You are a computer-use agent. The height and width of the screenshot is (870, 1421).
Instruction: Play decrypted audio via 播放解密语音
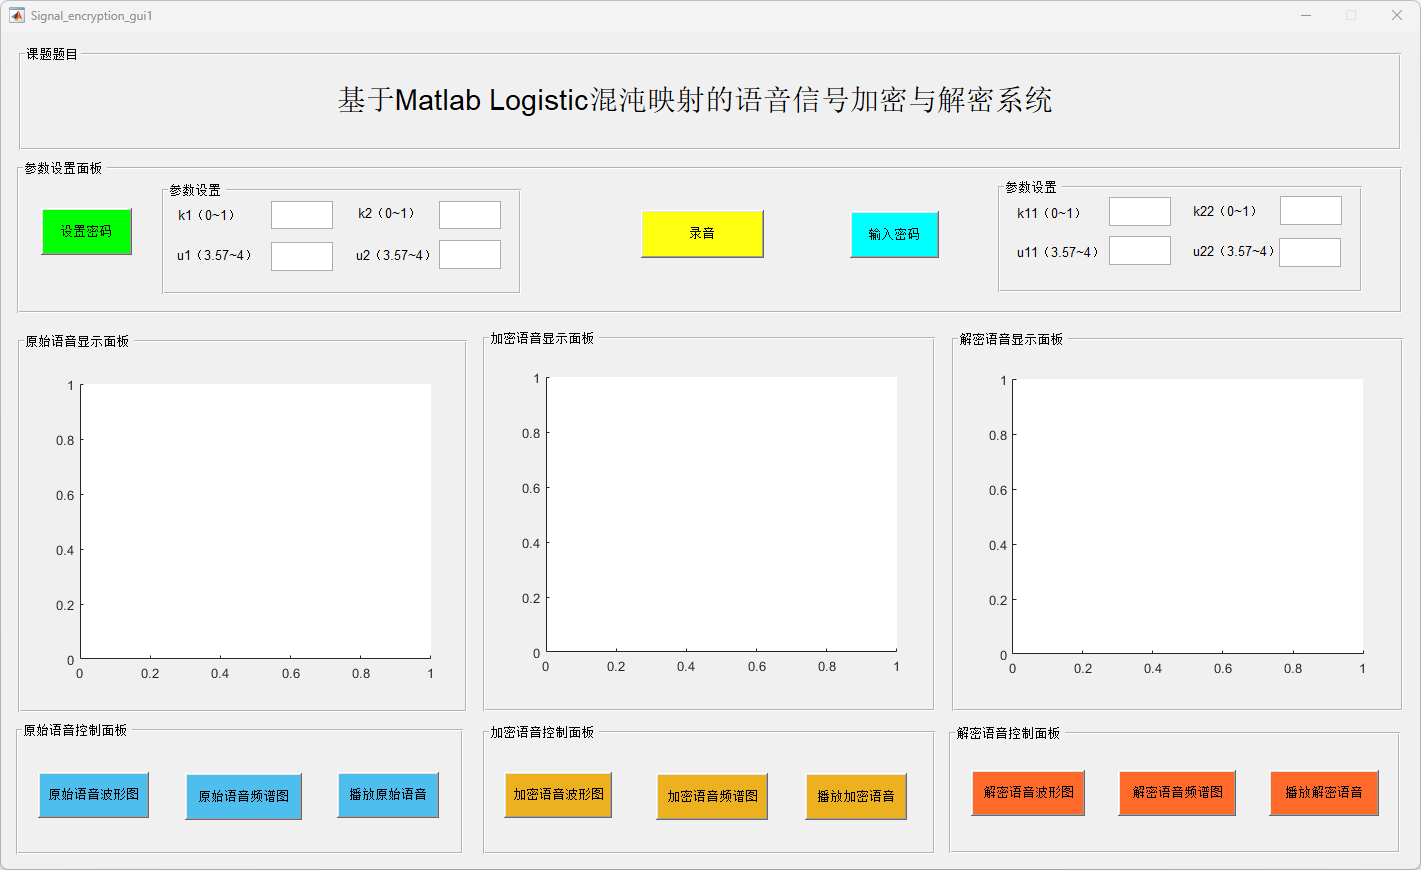coord(1324,793)
